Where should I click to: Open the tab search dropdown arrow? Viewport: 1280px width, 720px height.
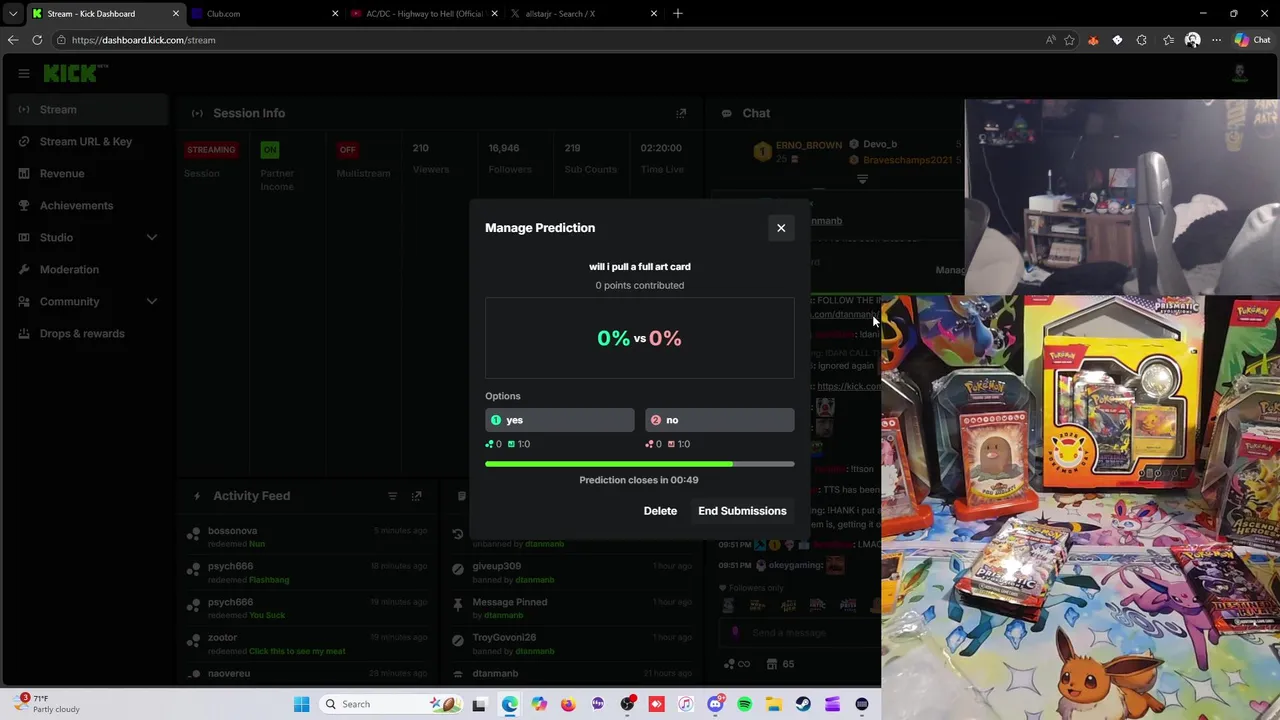12,14
